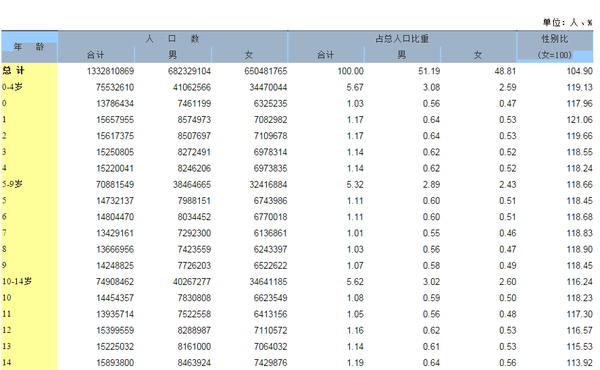This screenshot has width=600, height=370.
Task: Click cell 13429161
Action: (x=115, y=233)
